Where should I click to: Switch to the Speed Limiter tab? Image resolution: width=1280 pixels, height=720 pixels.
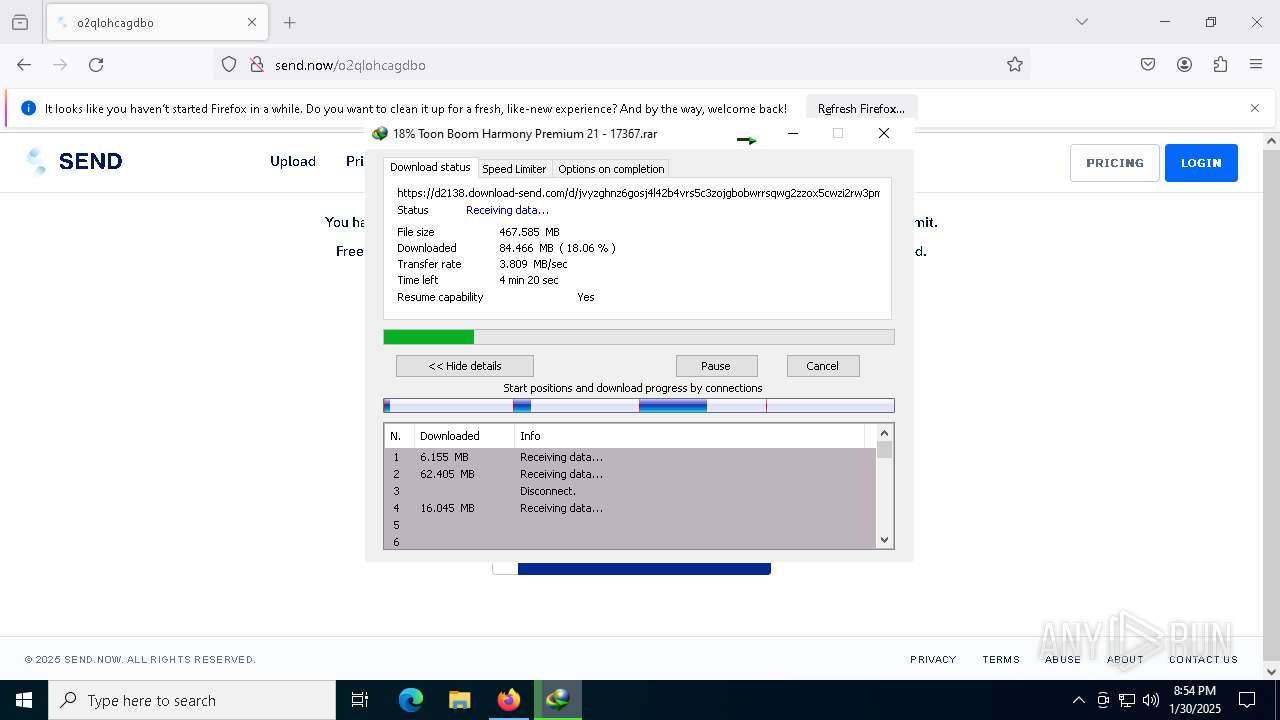tap(514, 169)
